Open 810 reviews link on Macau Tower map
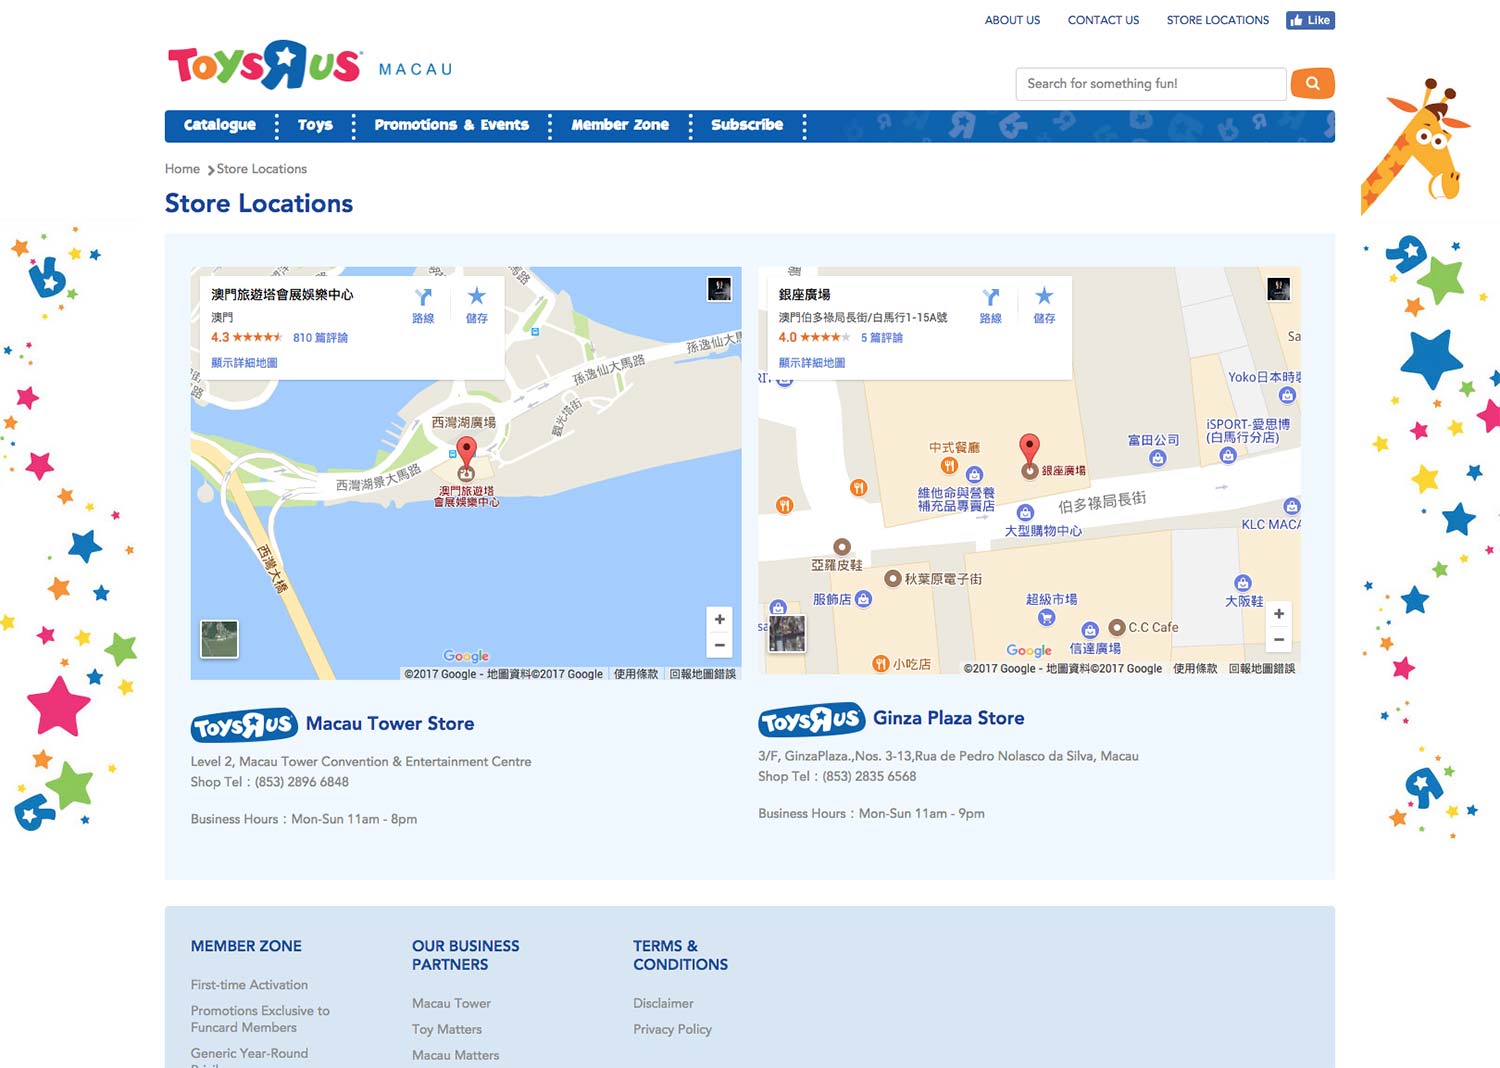The image size is (1500, 1068). coord(320,338)
